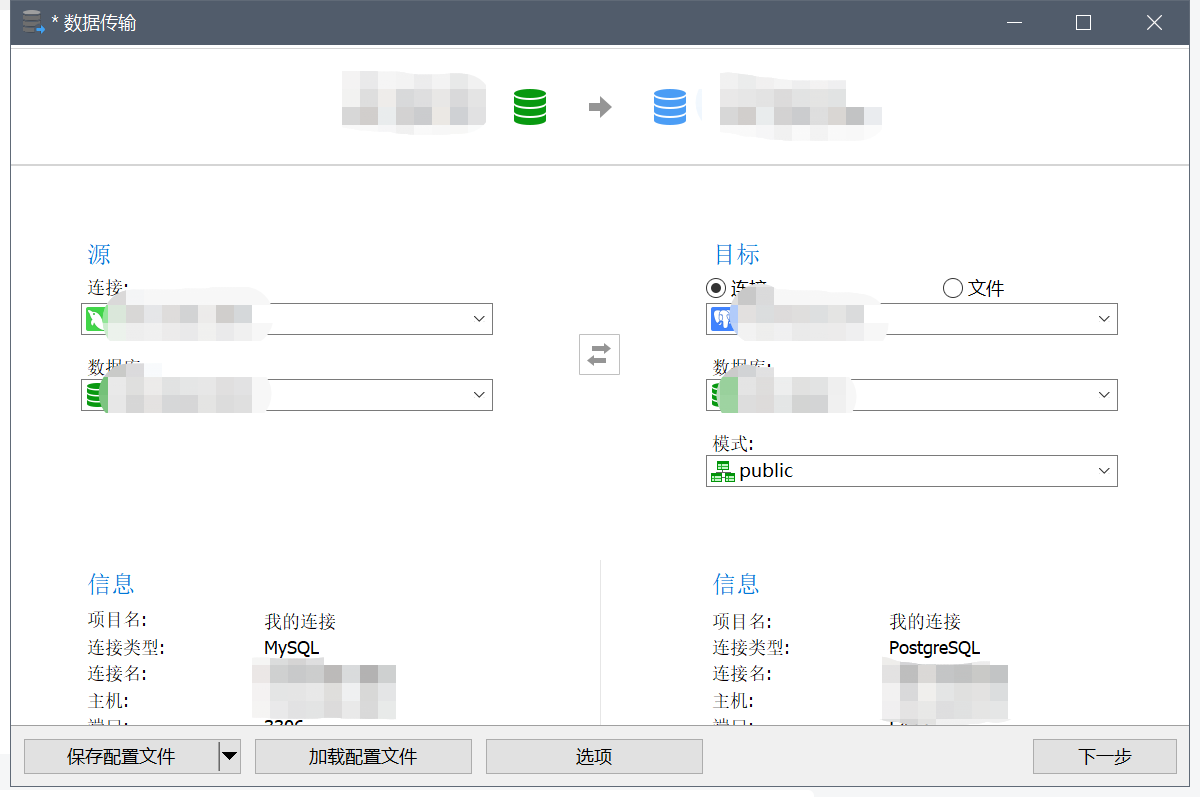
Task: Click the MySQL connection icon in source dropdown
Action: [x=93, y=318]
